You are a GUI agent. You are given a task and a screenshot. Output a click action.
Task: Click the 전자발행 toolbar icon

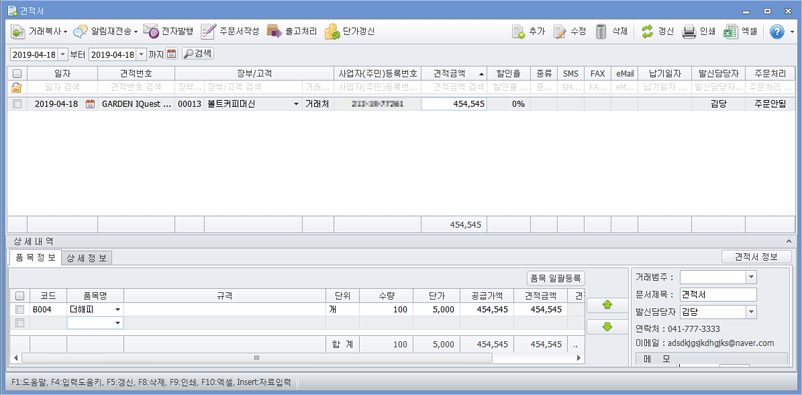150,32
